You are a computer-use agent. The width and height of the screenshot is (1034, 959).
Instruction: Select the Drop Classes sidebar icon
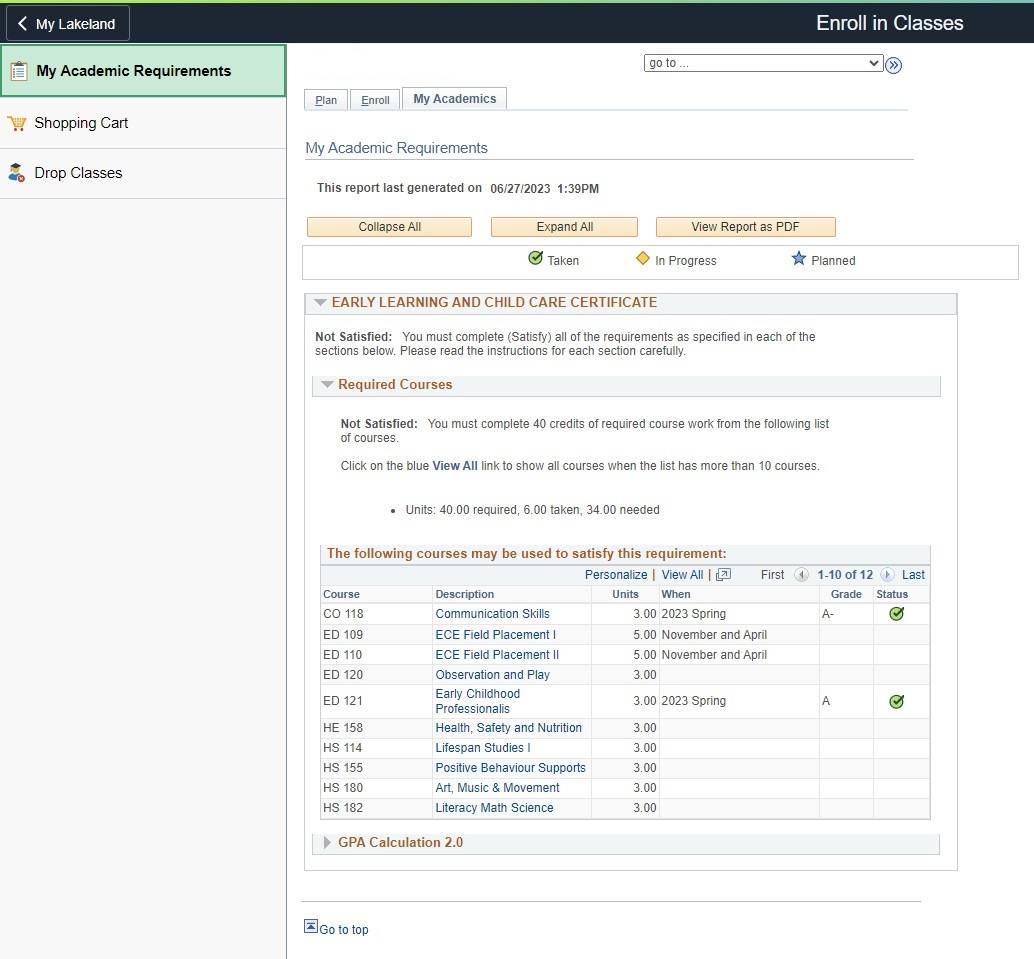(x=18, y=172)
